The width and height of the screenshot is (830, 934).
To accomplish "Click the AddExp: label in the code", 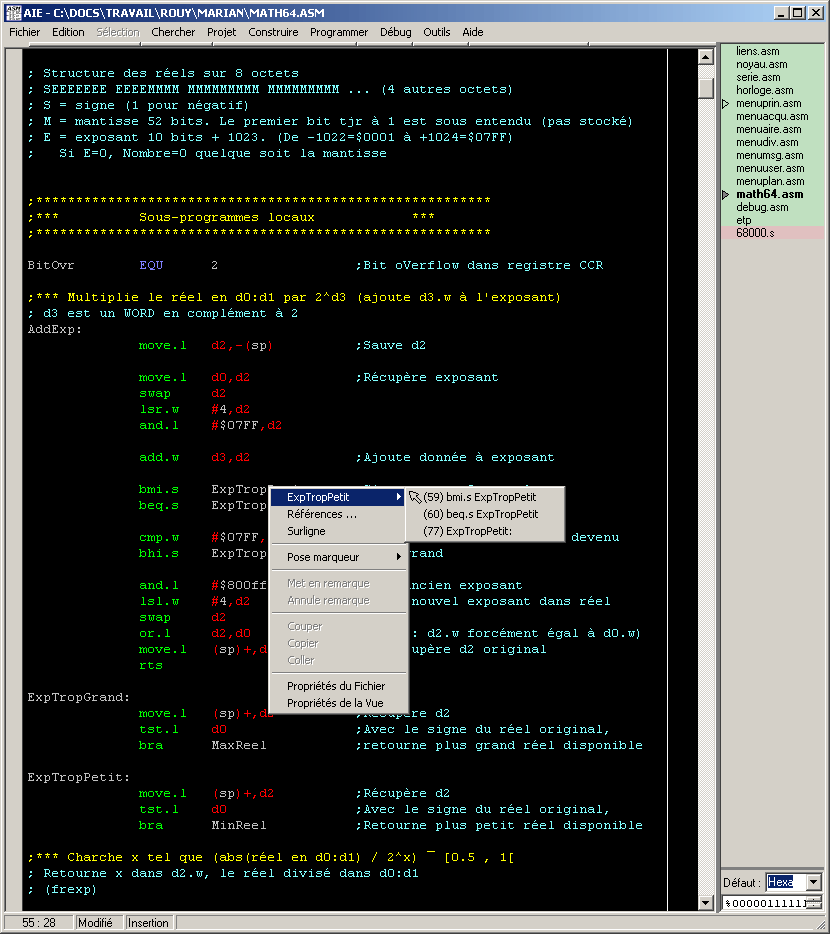I will coord(54,329).
